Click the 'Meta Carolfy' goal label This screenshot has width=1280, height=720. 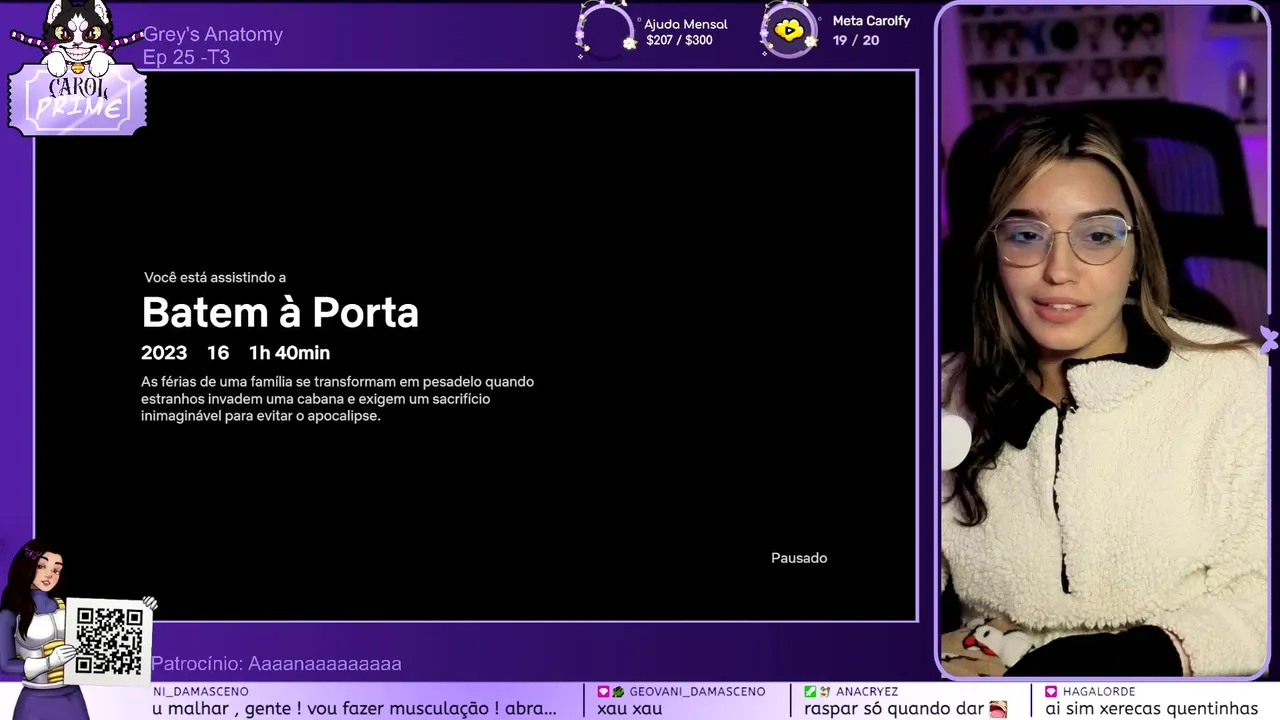871,21
